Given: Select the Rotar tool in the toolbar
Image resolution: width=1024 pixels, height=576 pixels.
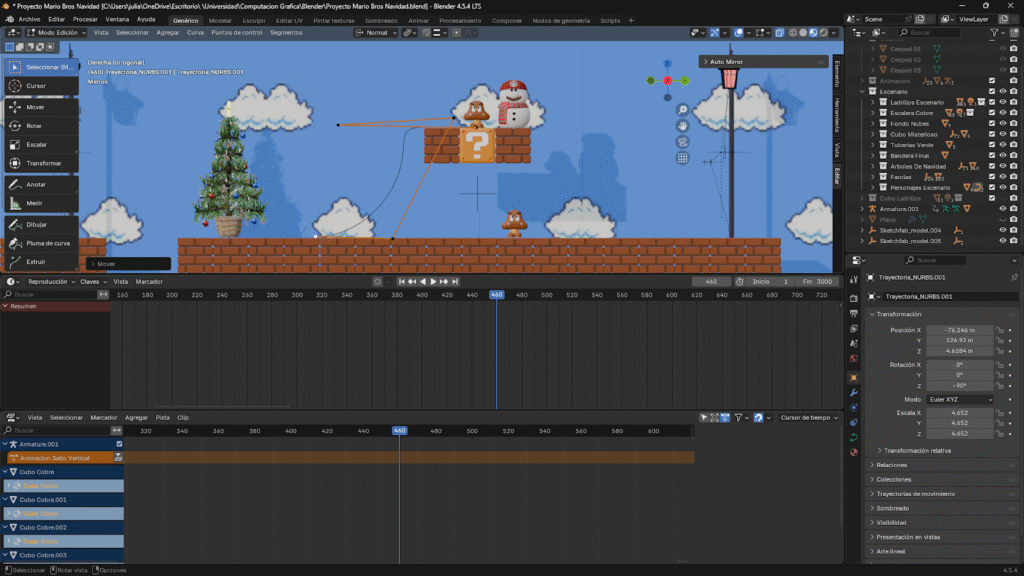Looking at the screenshot, I should (x=34, y=126).
